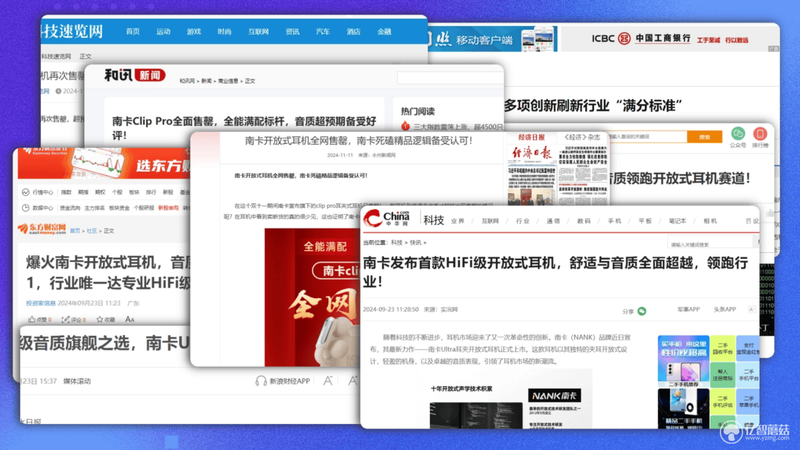Click the keyword search box beside 搜索
Screen dimensions: 800x450
click(x=647, y=137)
